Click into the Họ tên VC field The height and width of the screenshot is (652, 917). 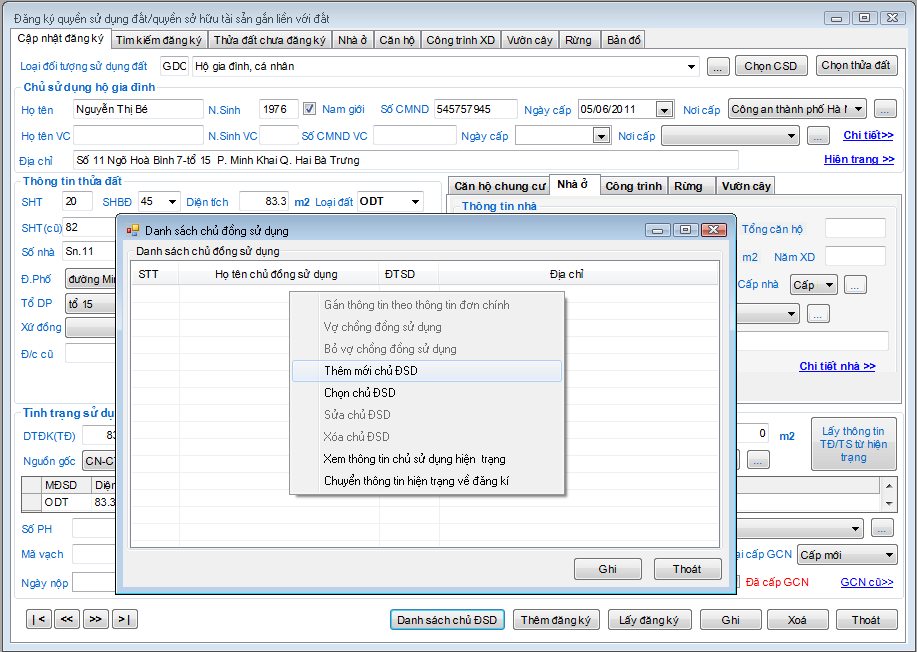(x=137, y=136)
